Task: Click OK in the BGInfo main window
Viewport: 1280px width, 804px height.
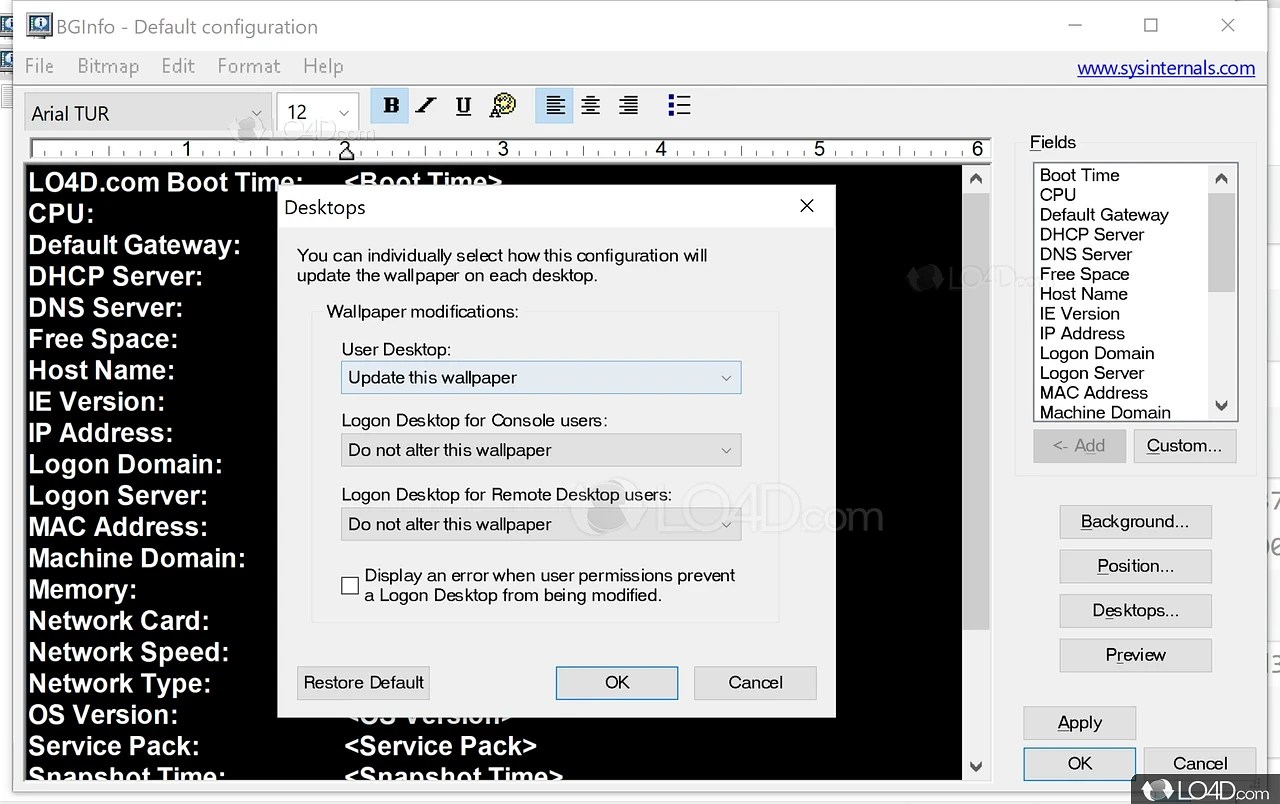Action: click(1080, 764)
